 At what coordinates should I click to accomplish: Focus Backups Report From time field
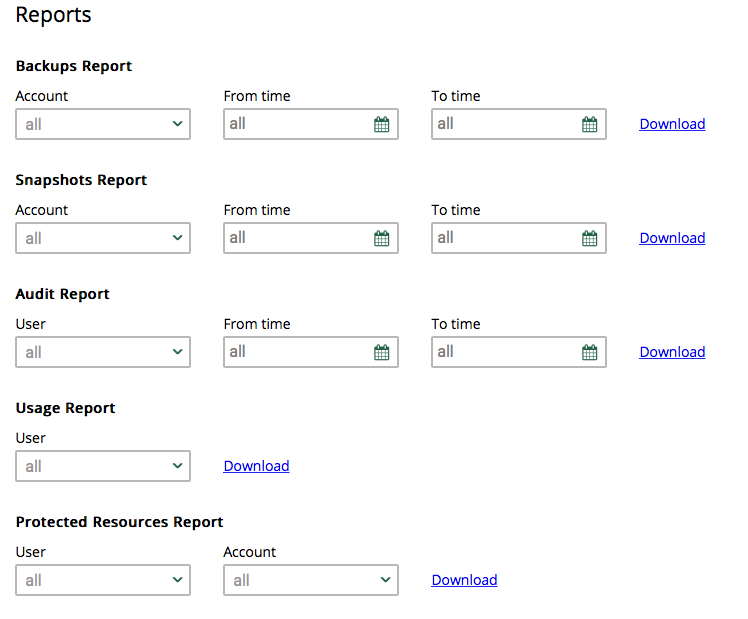311,124
